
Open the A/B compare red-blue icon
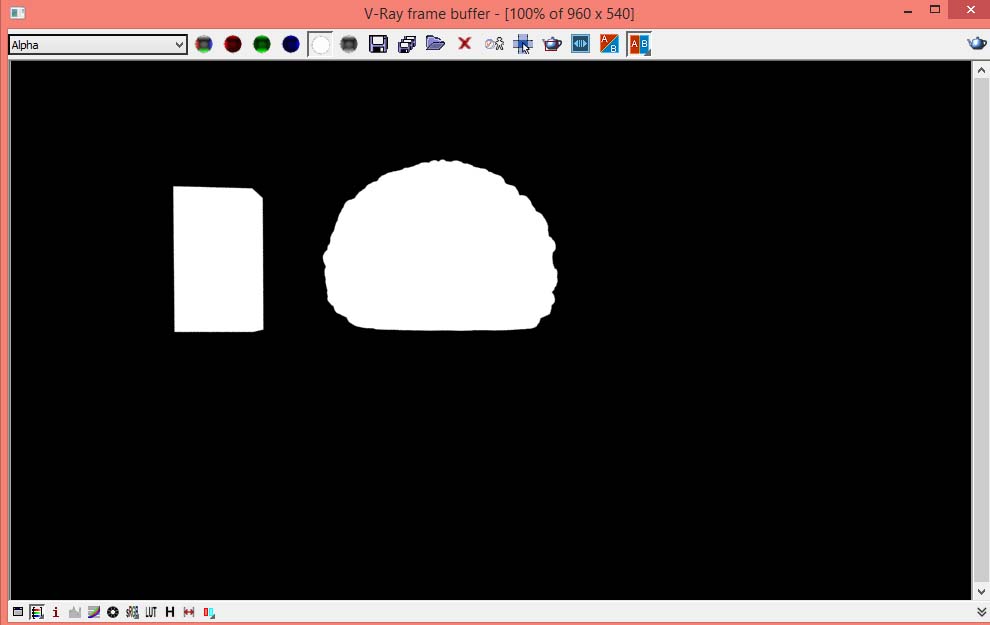pyautogui.click(x=609, y=44)
